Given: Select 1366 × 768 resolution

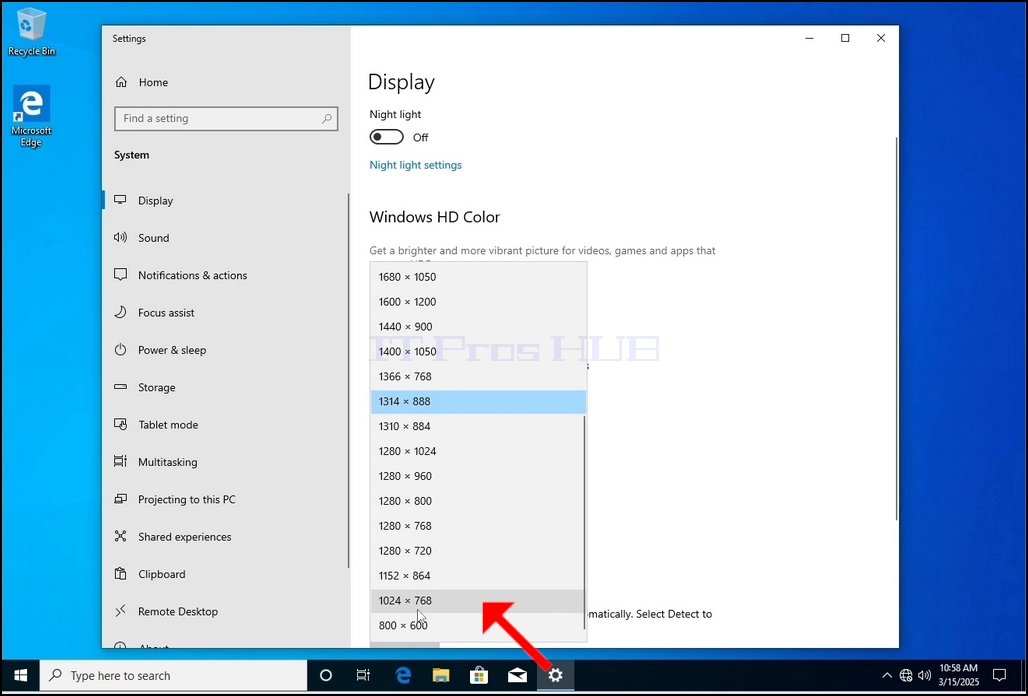Looking at the screenshot, I should click(478, 377).
